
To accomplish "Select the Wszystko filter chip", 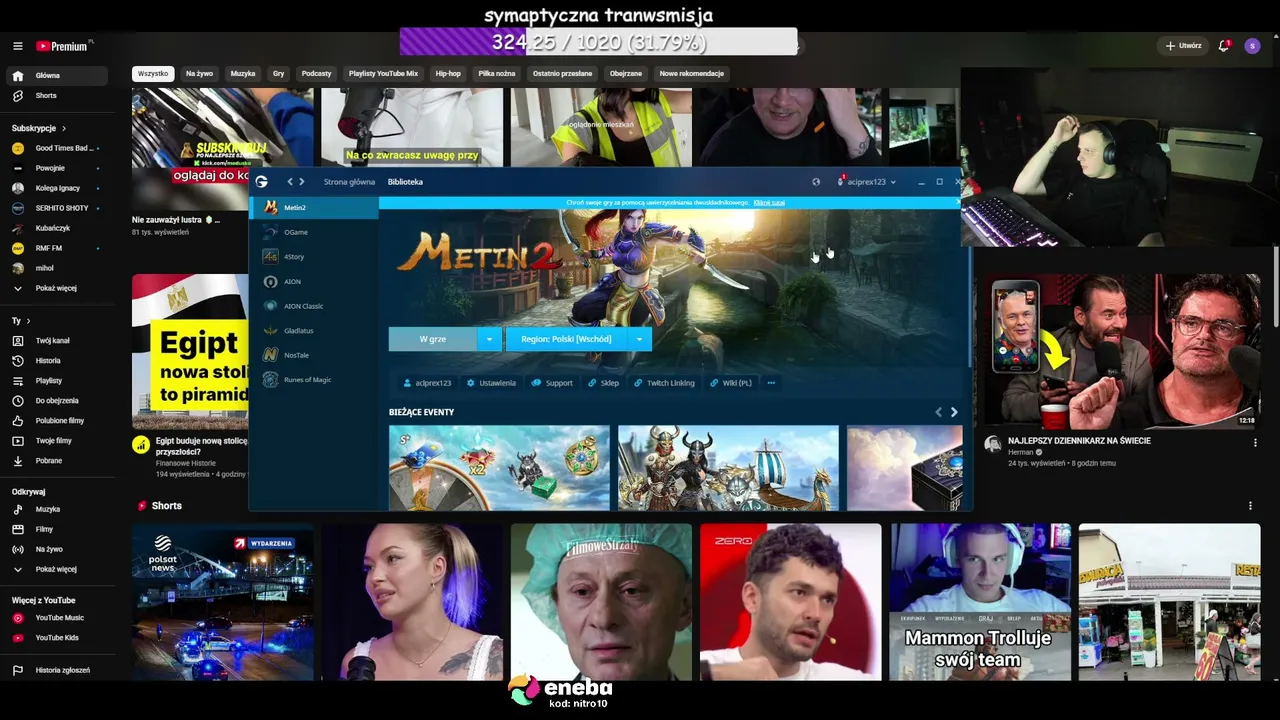I will point(153,74).
